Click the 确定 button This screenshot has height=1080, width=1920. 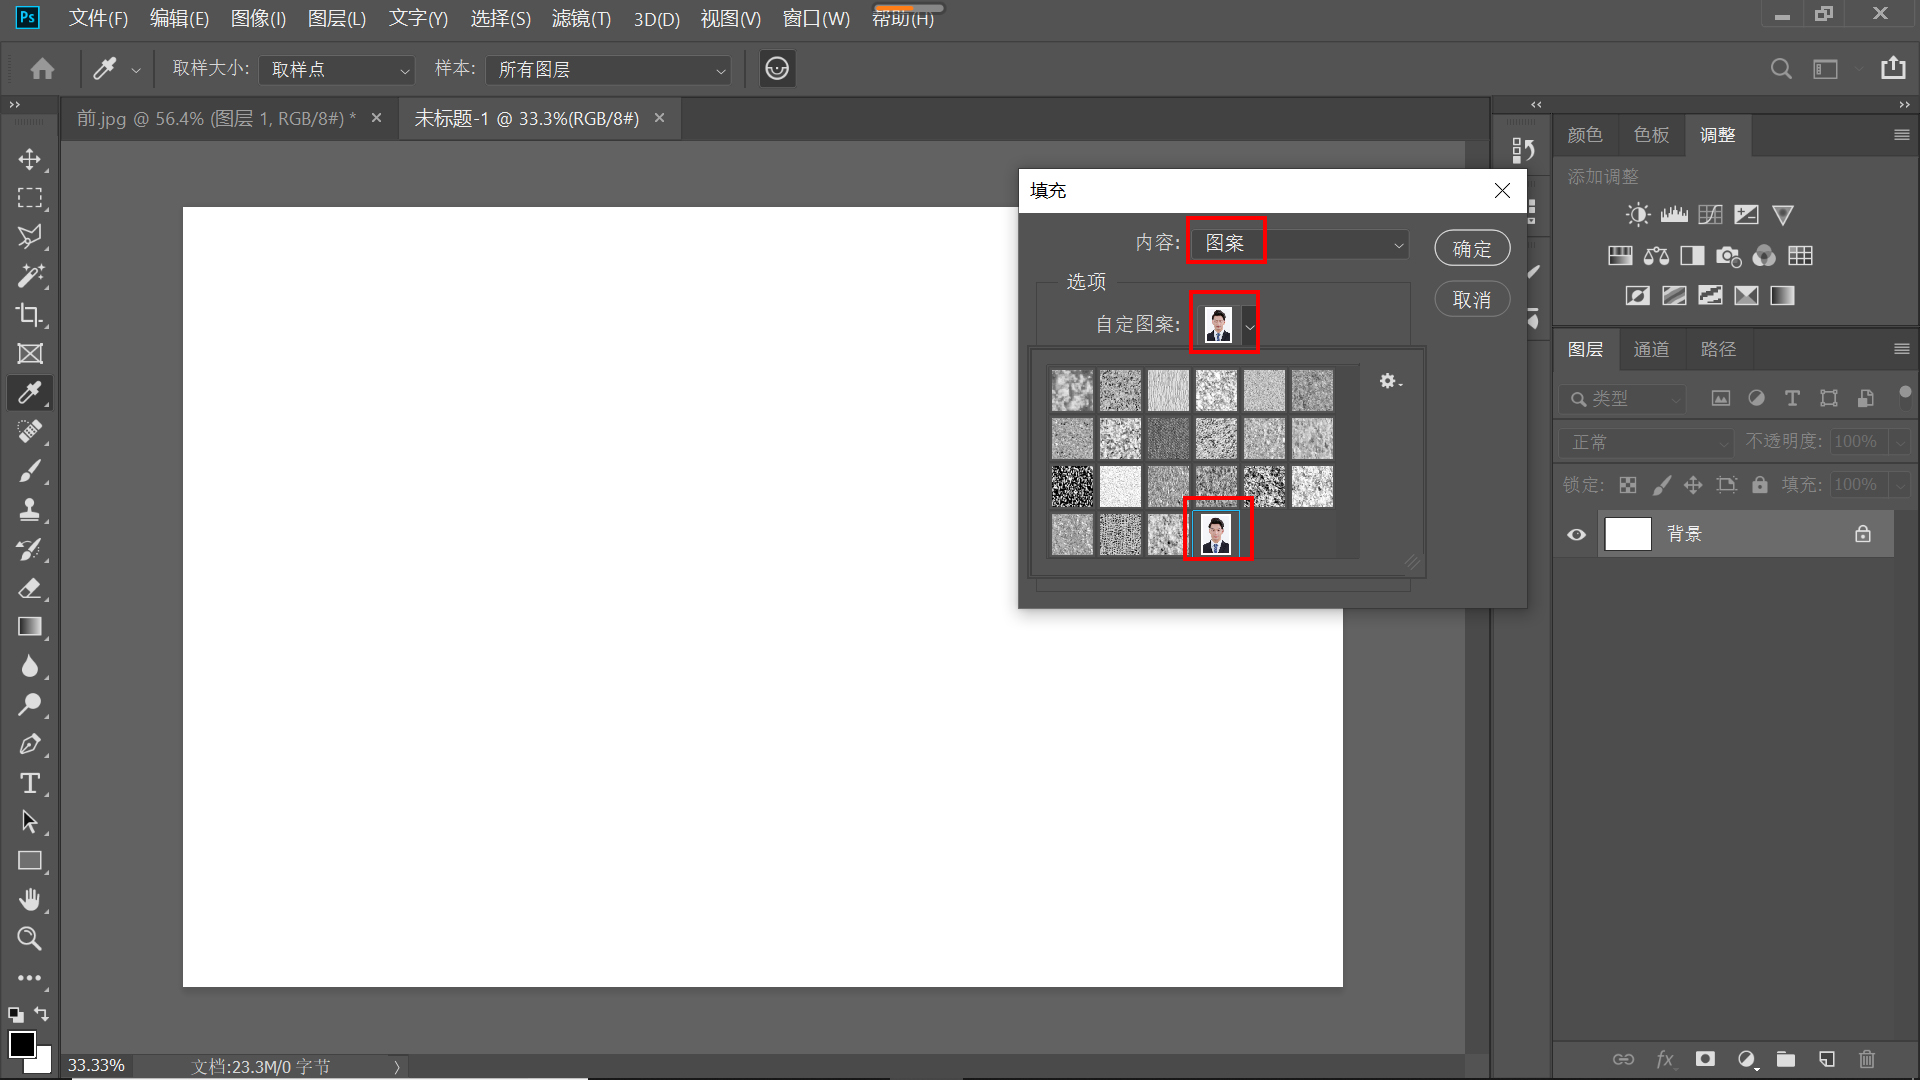pos(1472,249)
